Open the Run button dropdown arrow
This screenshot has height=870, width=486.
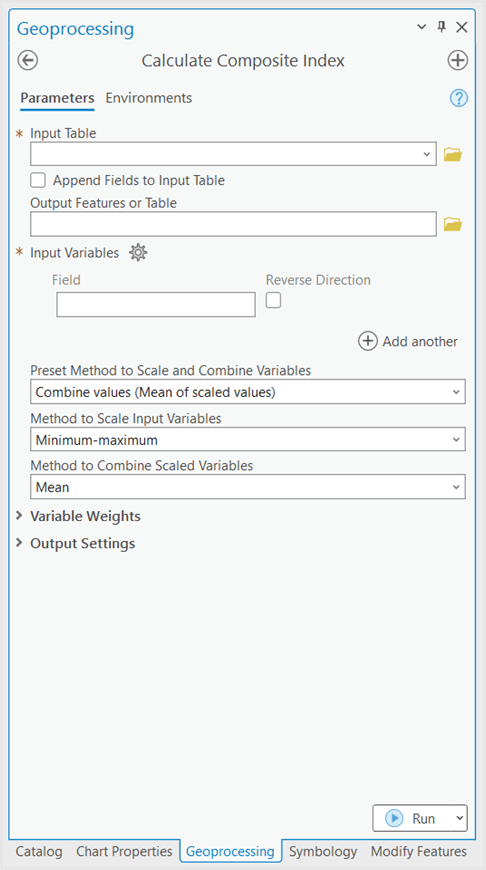click(x=459, y=818)
